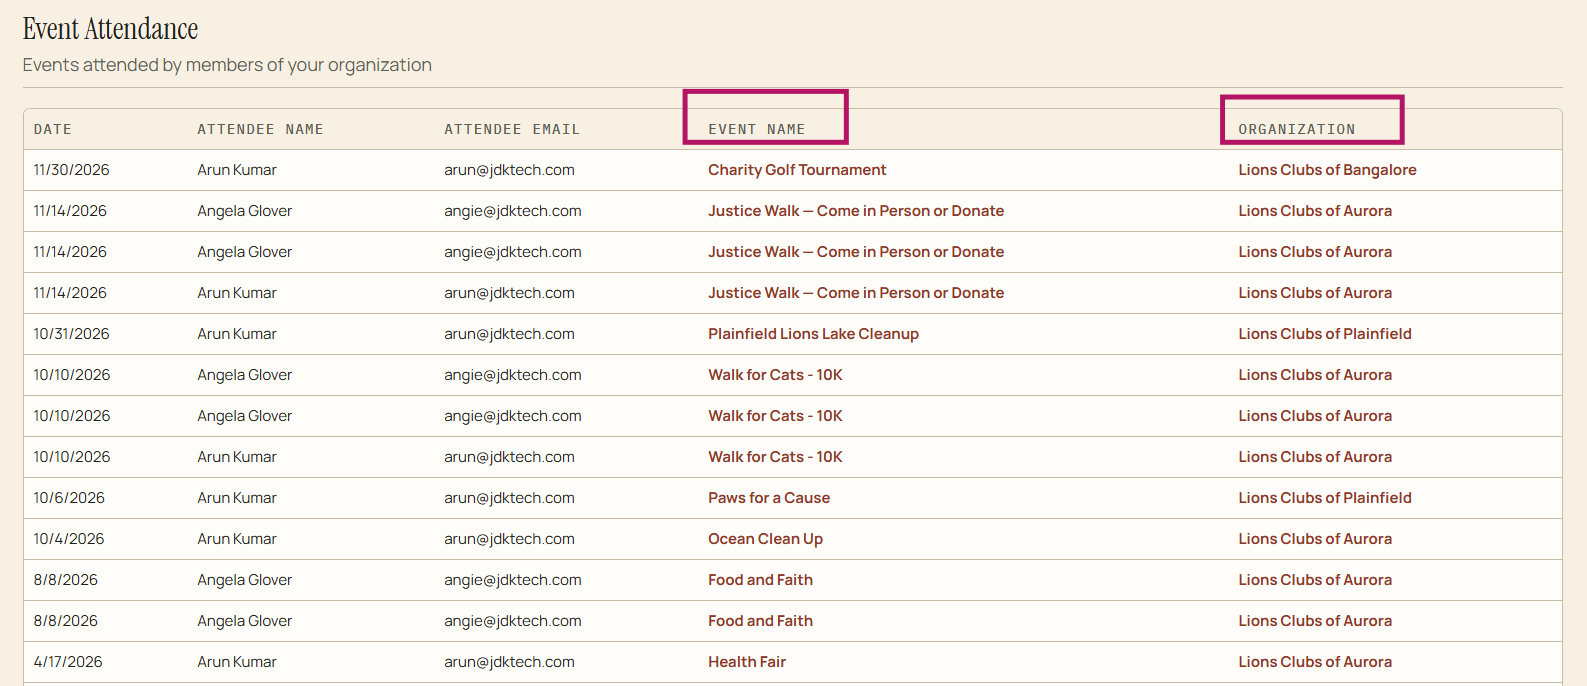Select Lions Clubs of Aurora in Arun Kumar's Walk for Cats row
Viewport: 1587px width, 686px height.
[1315, 457]
